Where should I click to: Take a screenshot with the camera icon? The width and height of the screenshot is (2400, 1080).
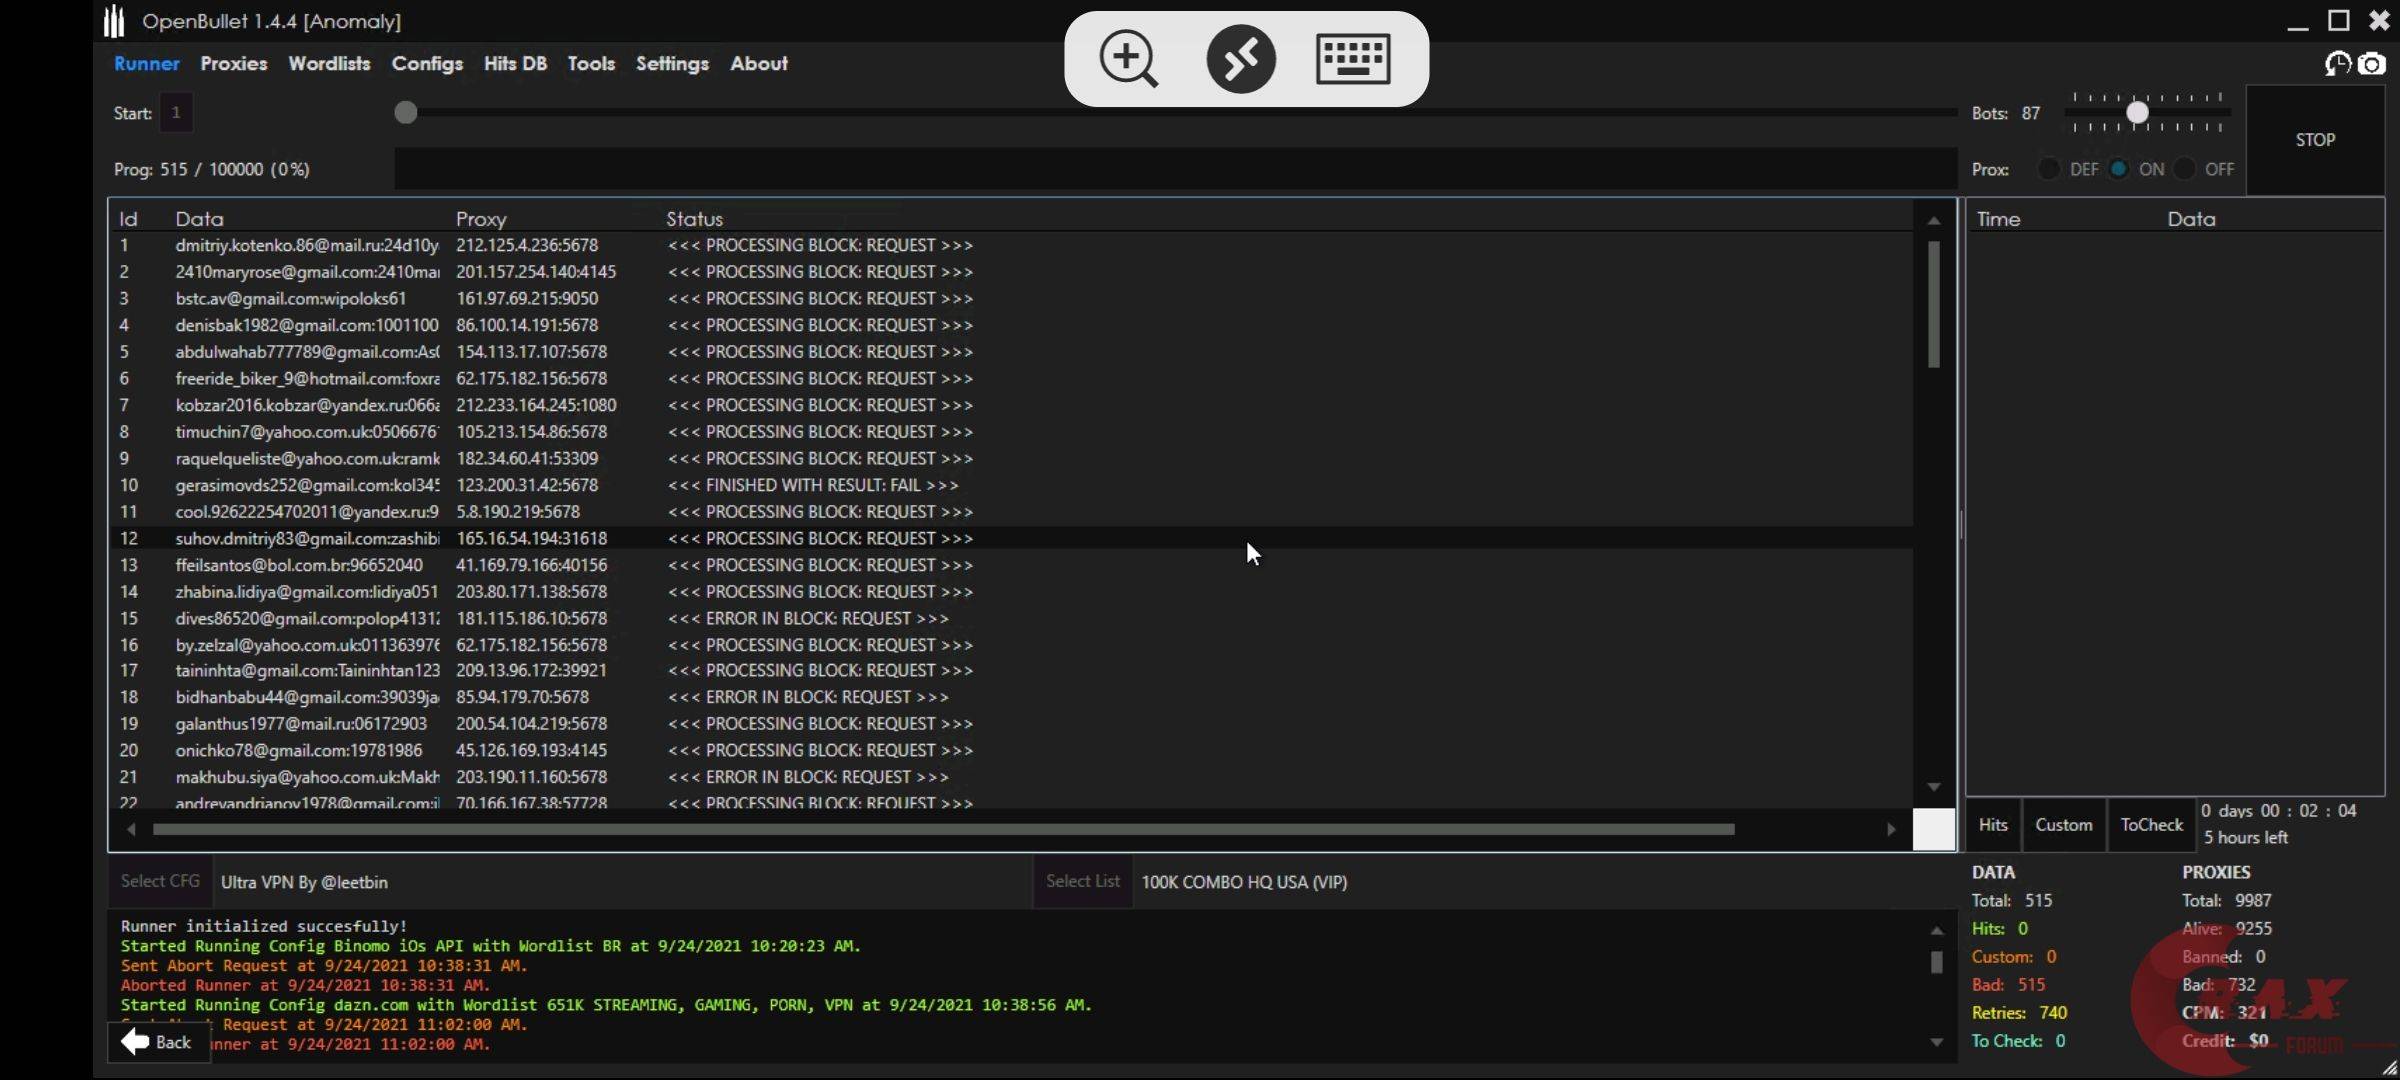pos(2372,64)
